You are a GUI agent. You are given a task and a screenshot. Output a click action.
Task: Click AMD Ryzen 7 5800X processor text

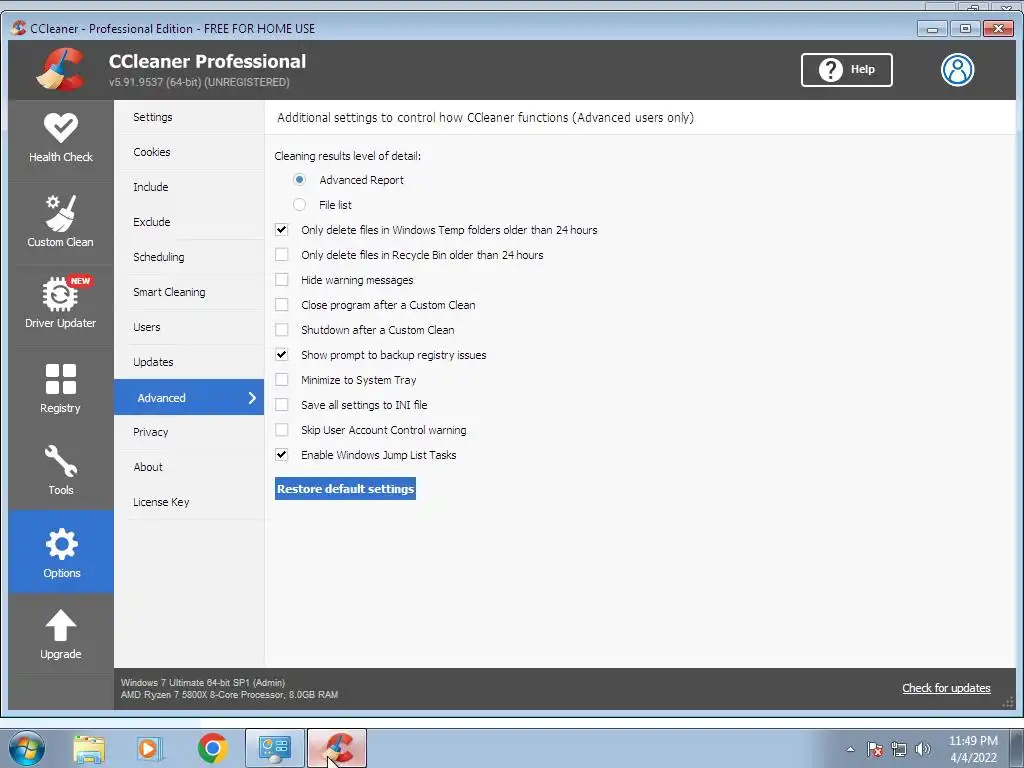[x=229, y=695]
